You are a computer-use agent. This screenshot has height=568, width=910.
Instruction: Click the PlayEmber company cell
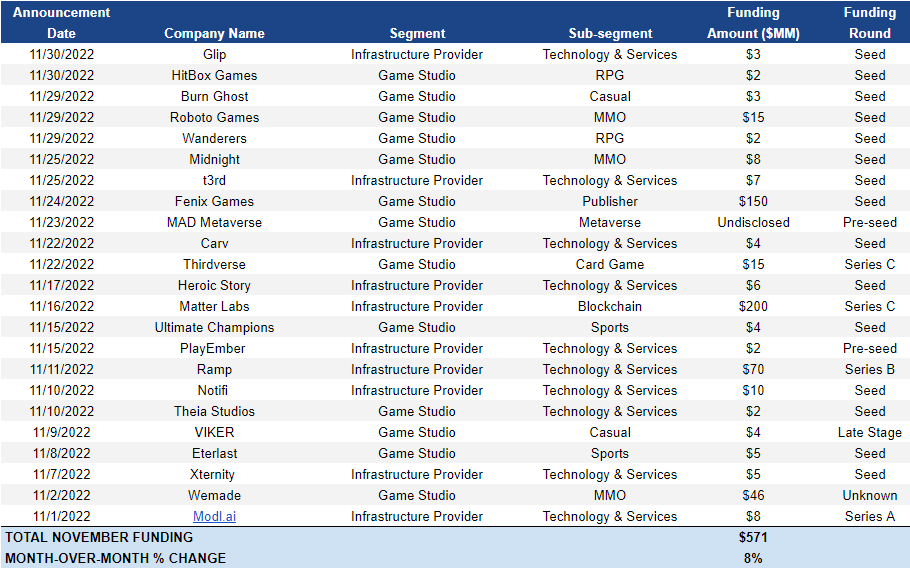[x=212, y=348]
